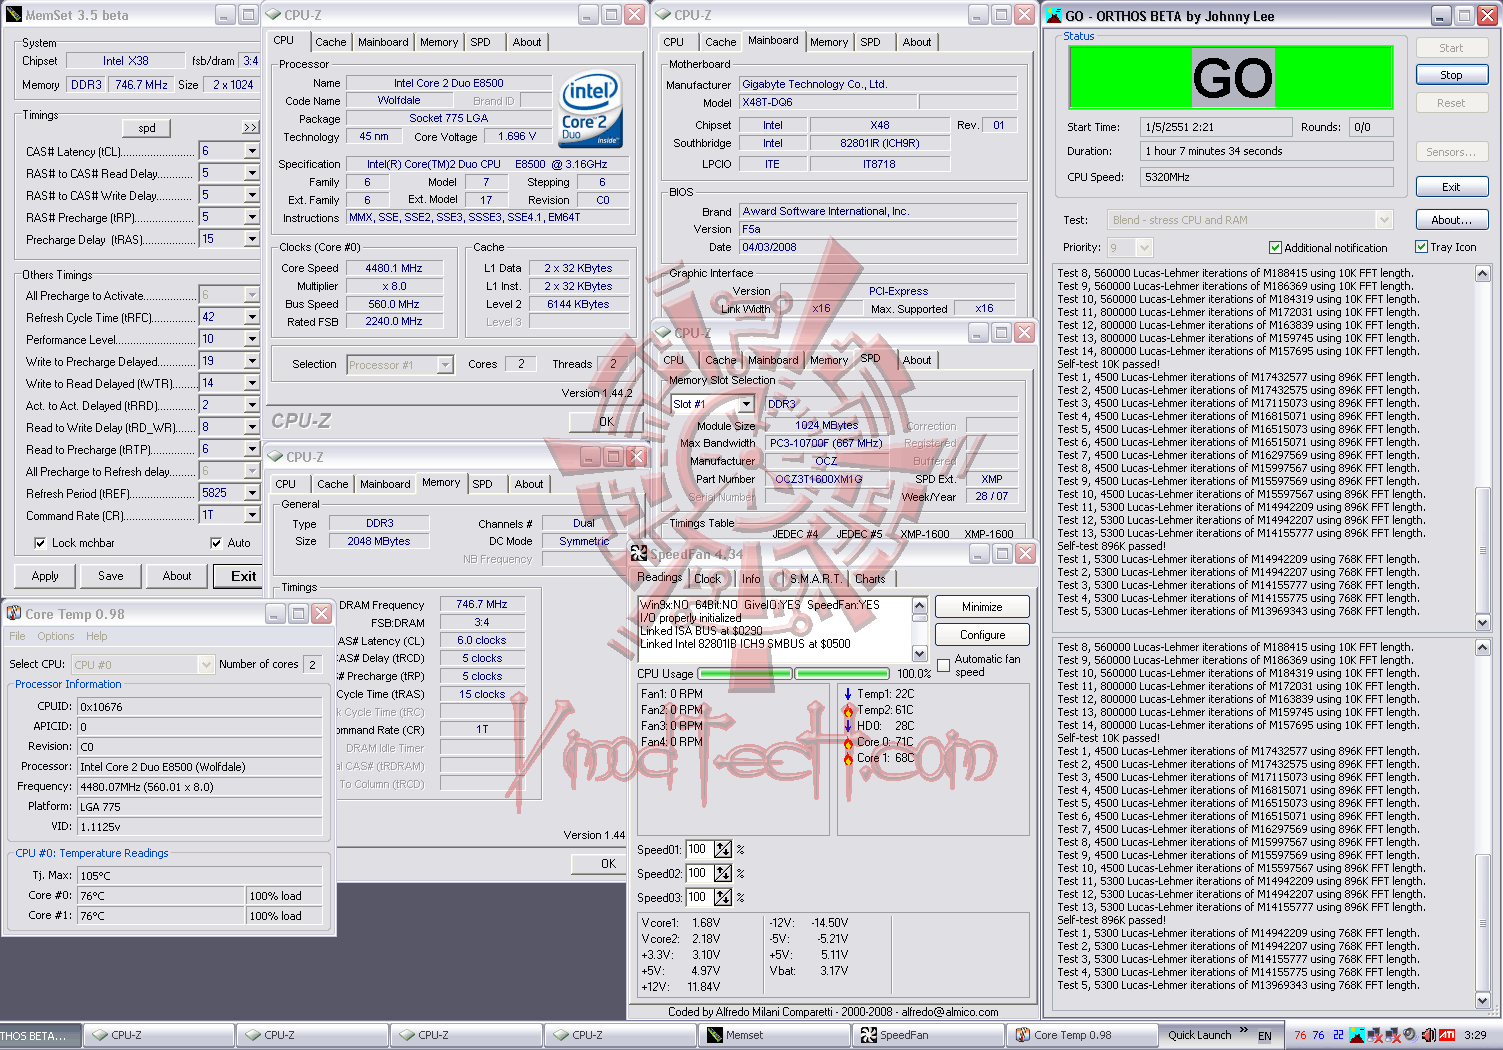
Task: Click the arrow icon beside HD0 in SpeedFan
Action: point(848,726)
